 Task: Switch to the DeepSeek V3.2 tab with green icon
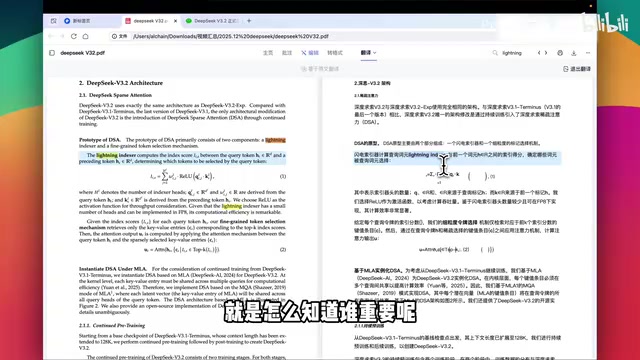[212, 21]
